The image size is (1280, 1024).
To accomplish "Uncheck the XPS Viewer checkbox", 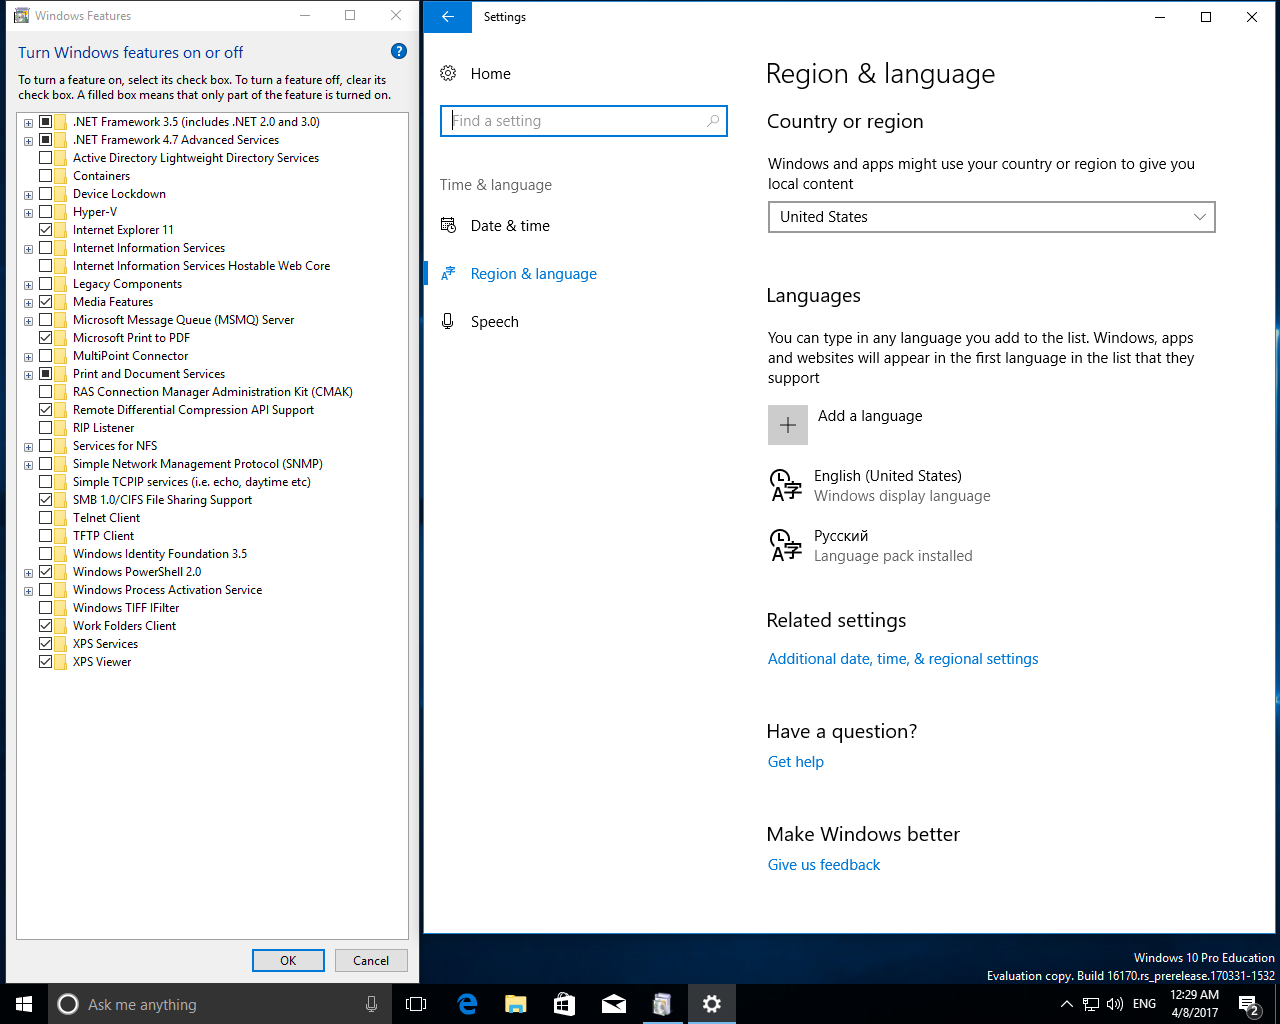I will 46,662.
